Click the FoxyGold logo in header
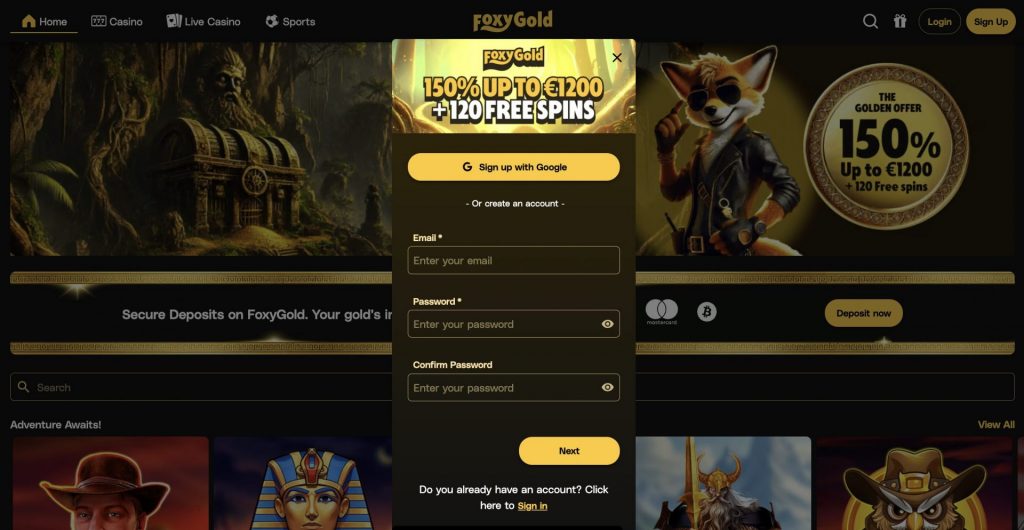Screen dimensions: 1024x530 (513, 21)
